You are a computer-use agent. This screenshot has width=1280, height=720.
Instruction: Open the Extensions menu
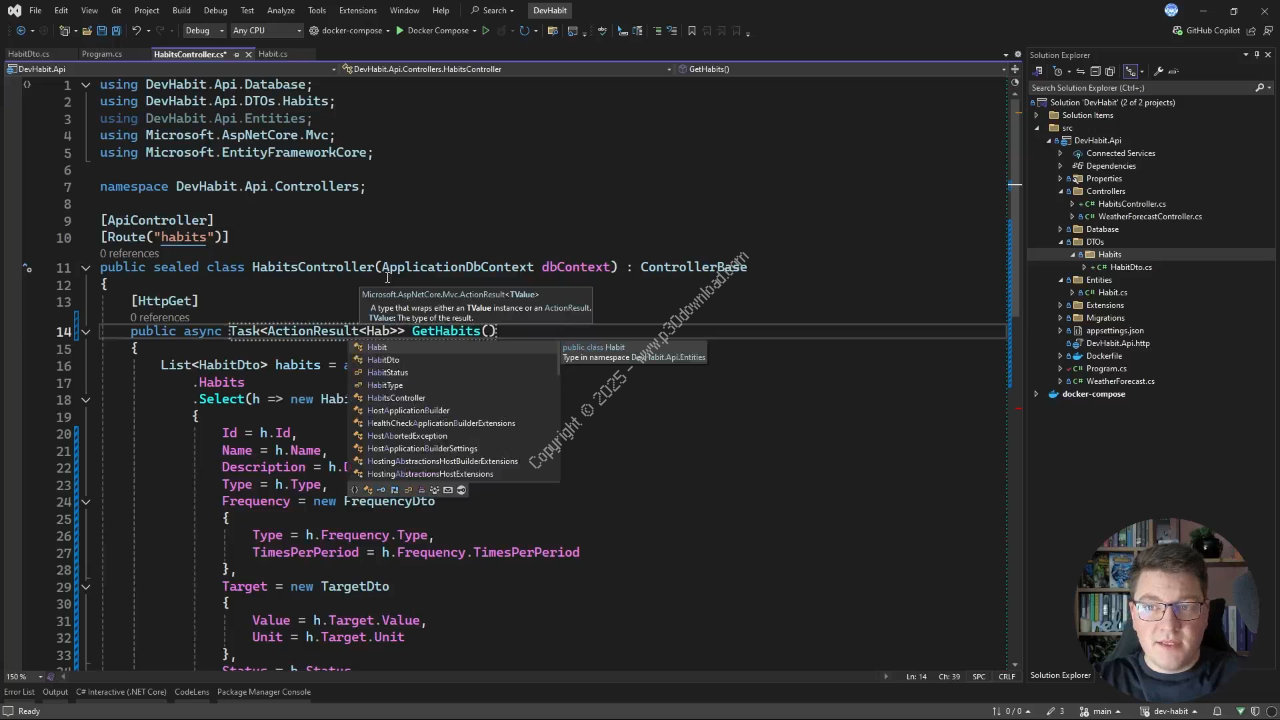point(357,10)
